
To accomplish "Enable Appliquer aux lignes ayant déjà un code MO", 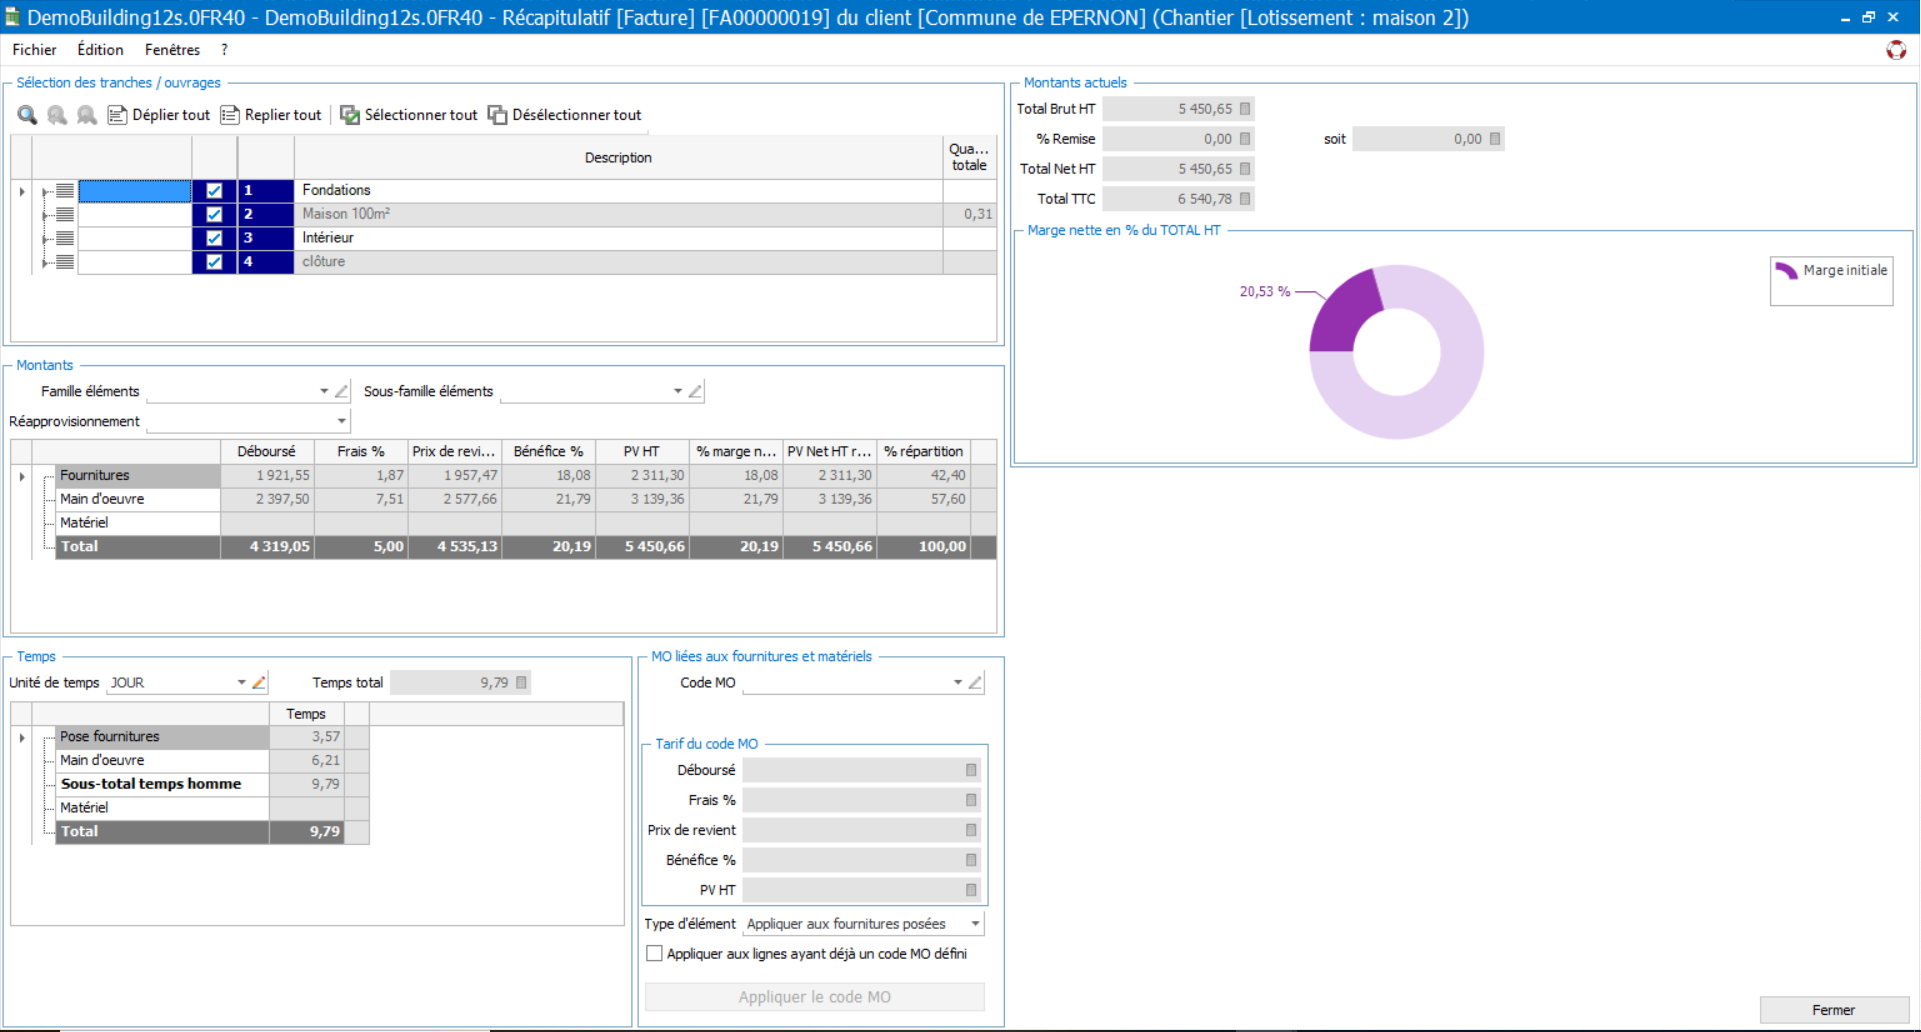I will tap(654, 954).
